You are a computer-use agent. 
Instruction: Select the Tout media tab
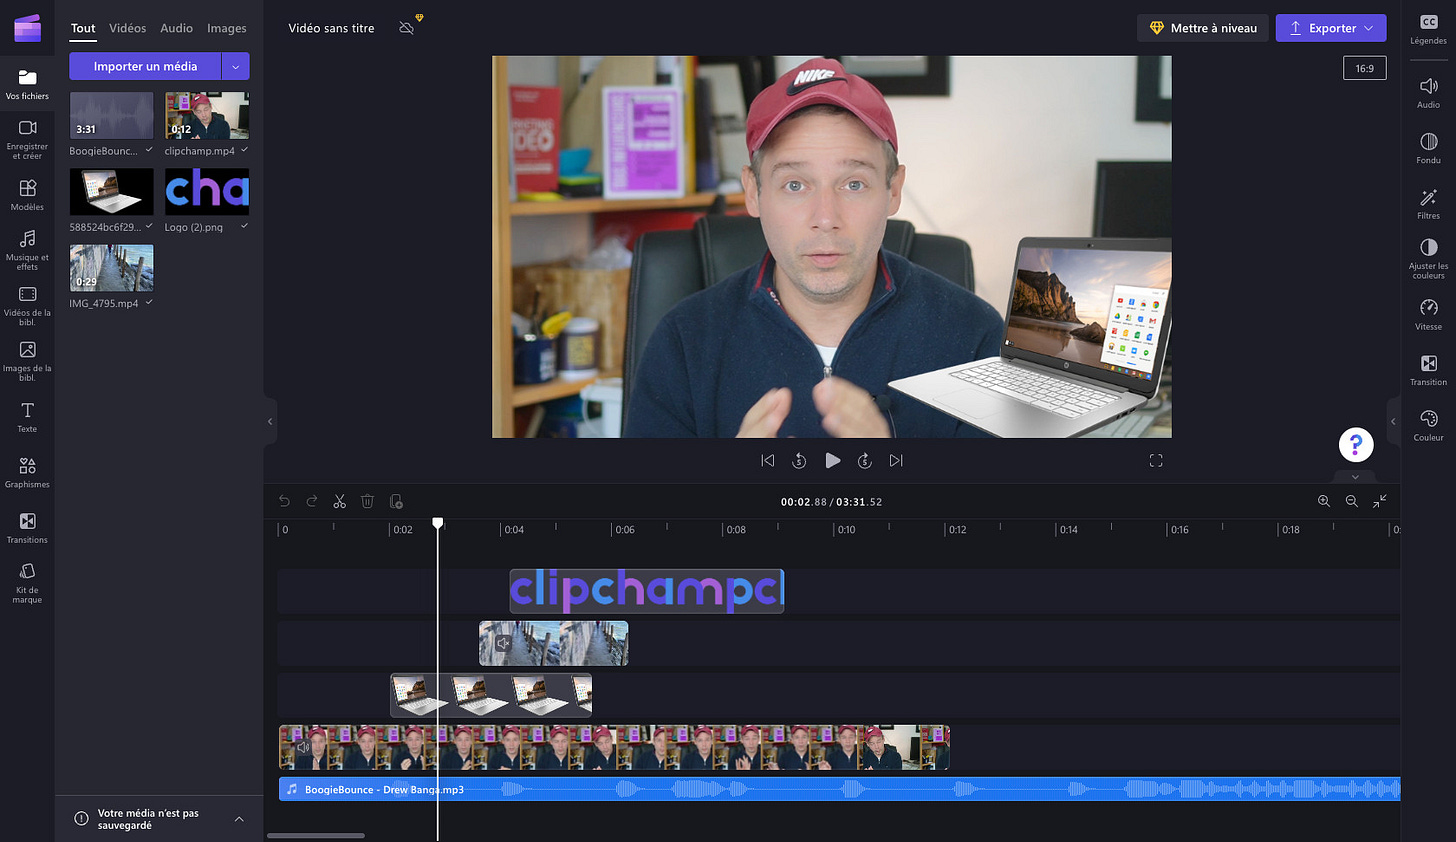83,28
